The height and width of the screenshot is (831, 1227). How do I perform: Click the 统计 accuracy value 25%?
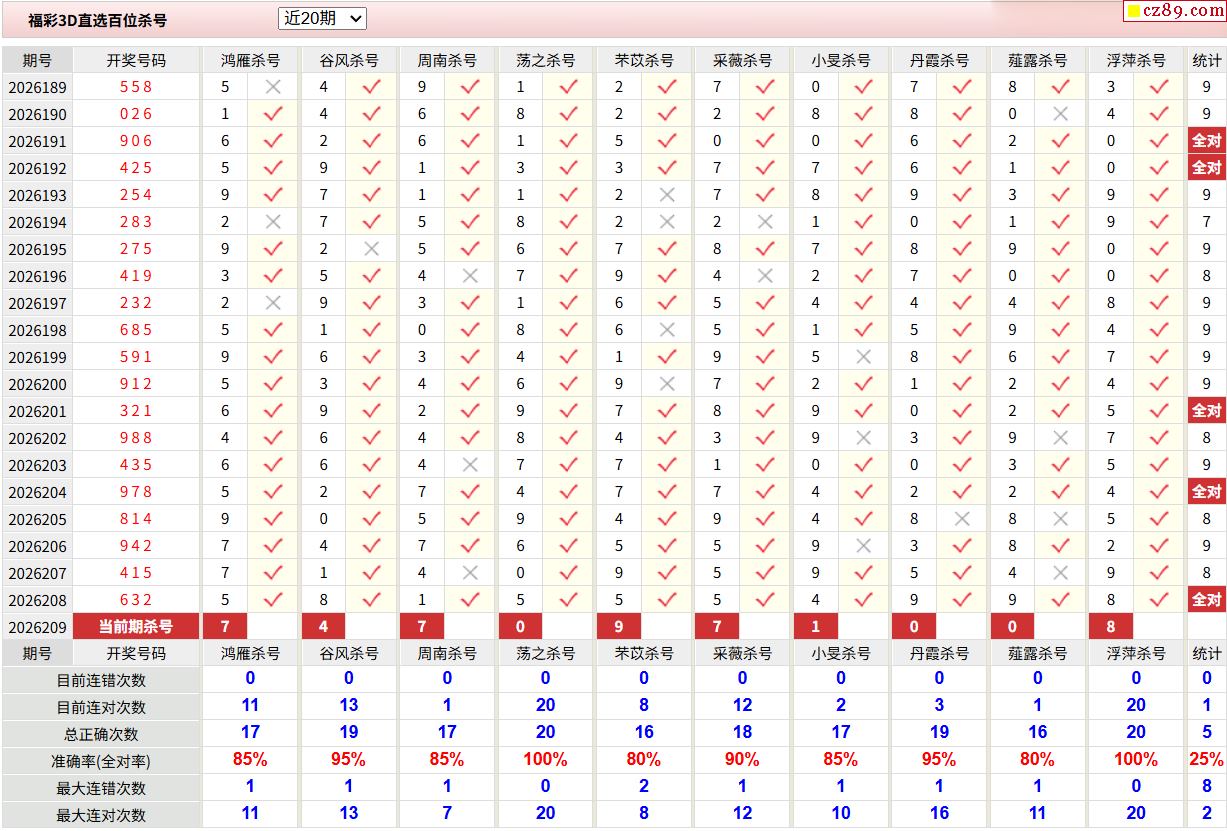[1207, 760]
